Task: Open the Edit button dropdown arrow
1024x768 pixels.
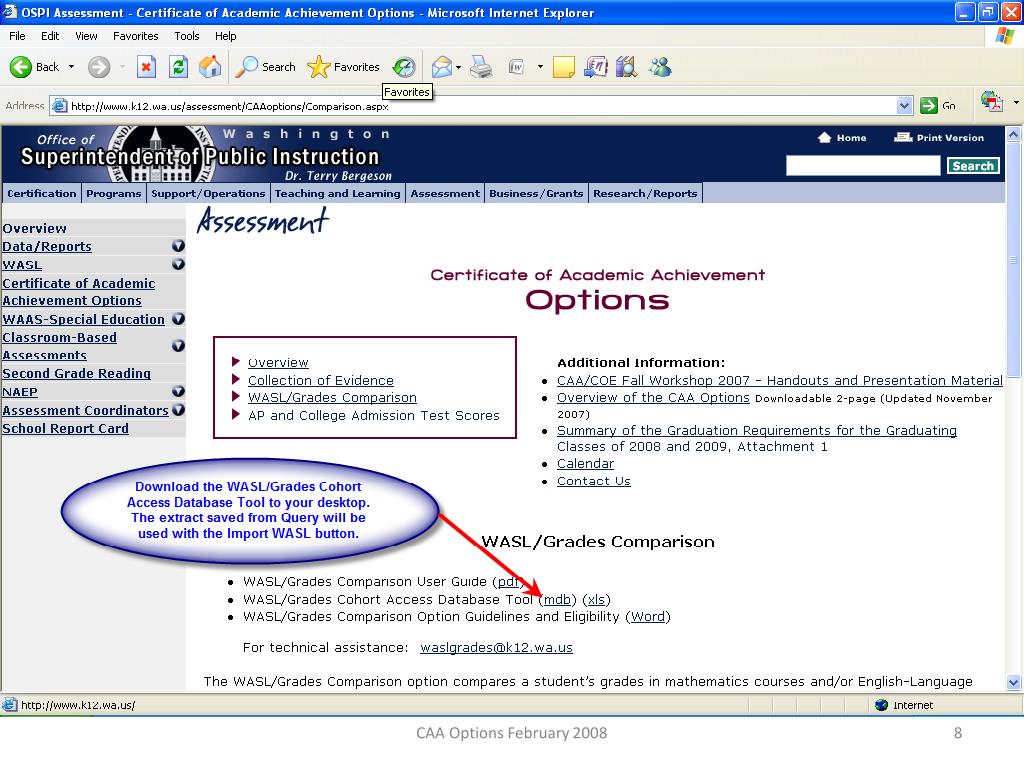Action: coord(540,67)
